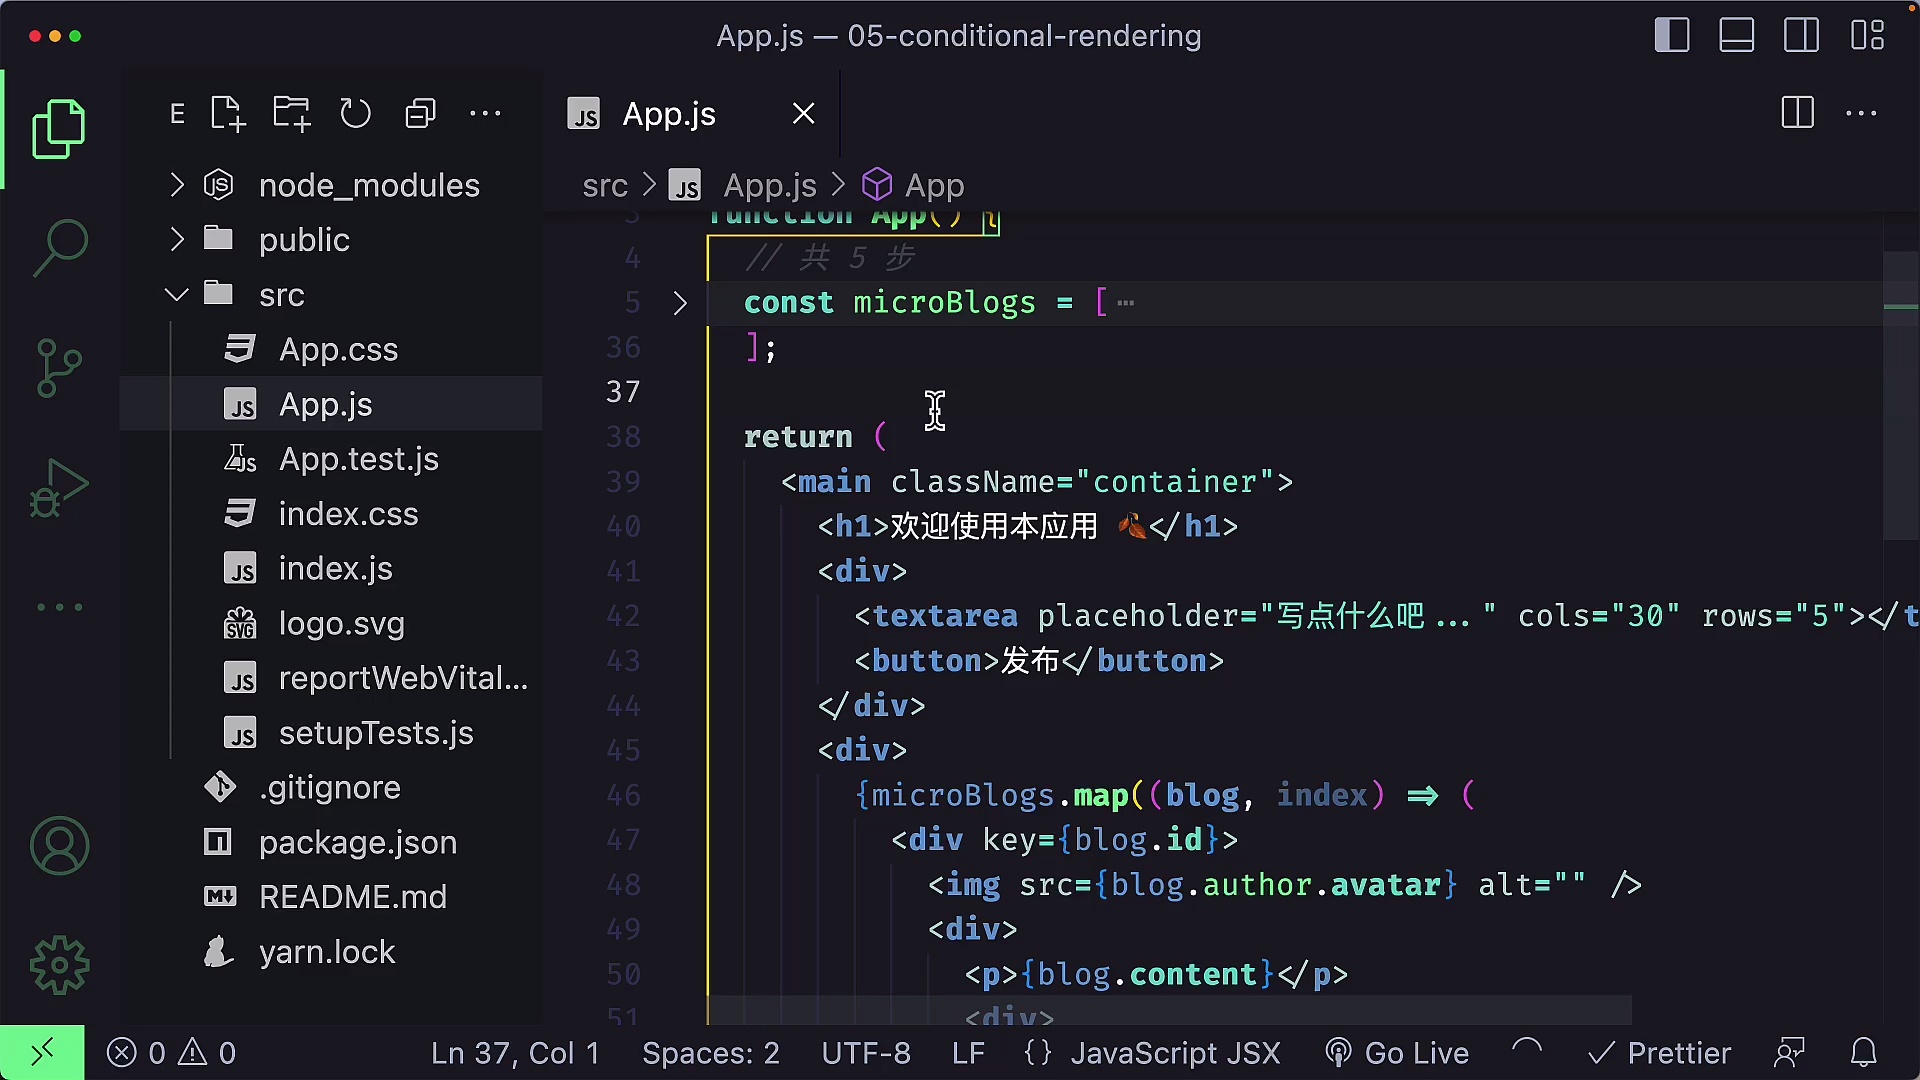Open package.json from explorer
Viewport: 1920px width, 1080px height.
[x=331, y=843]
